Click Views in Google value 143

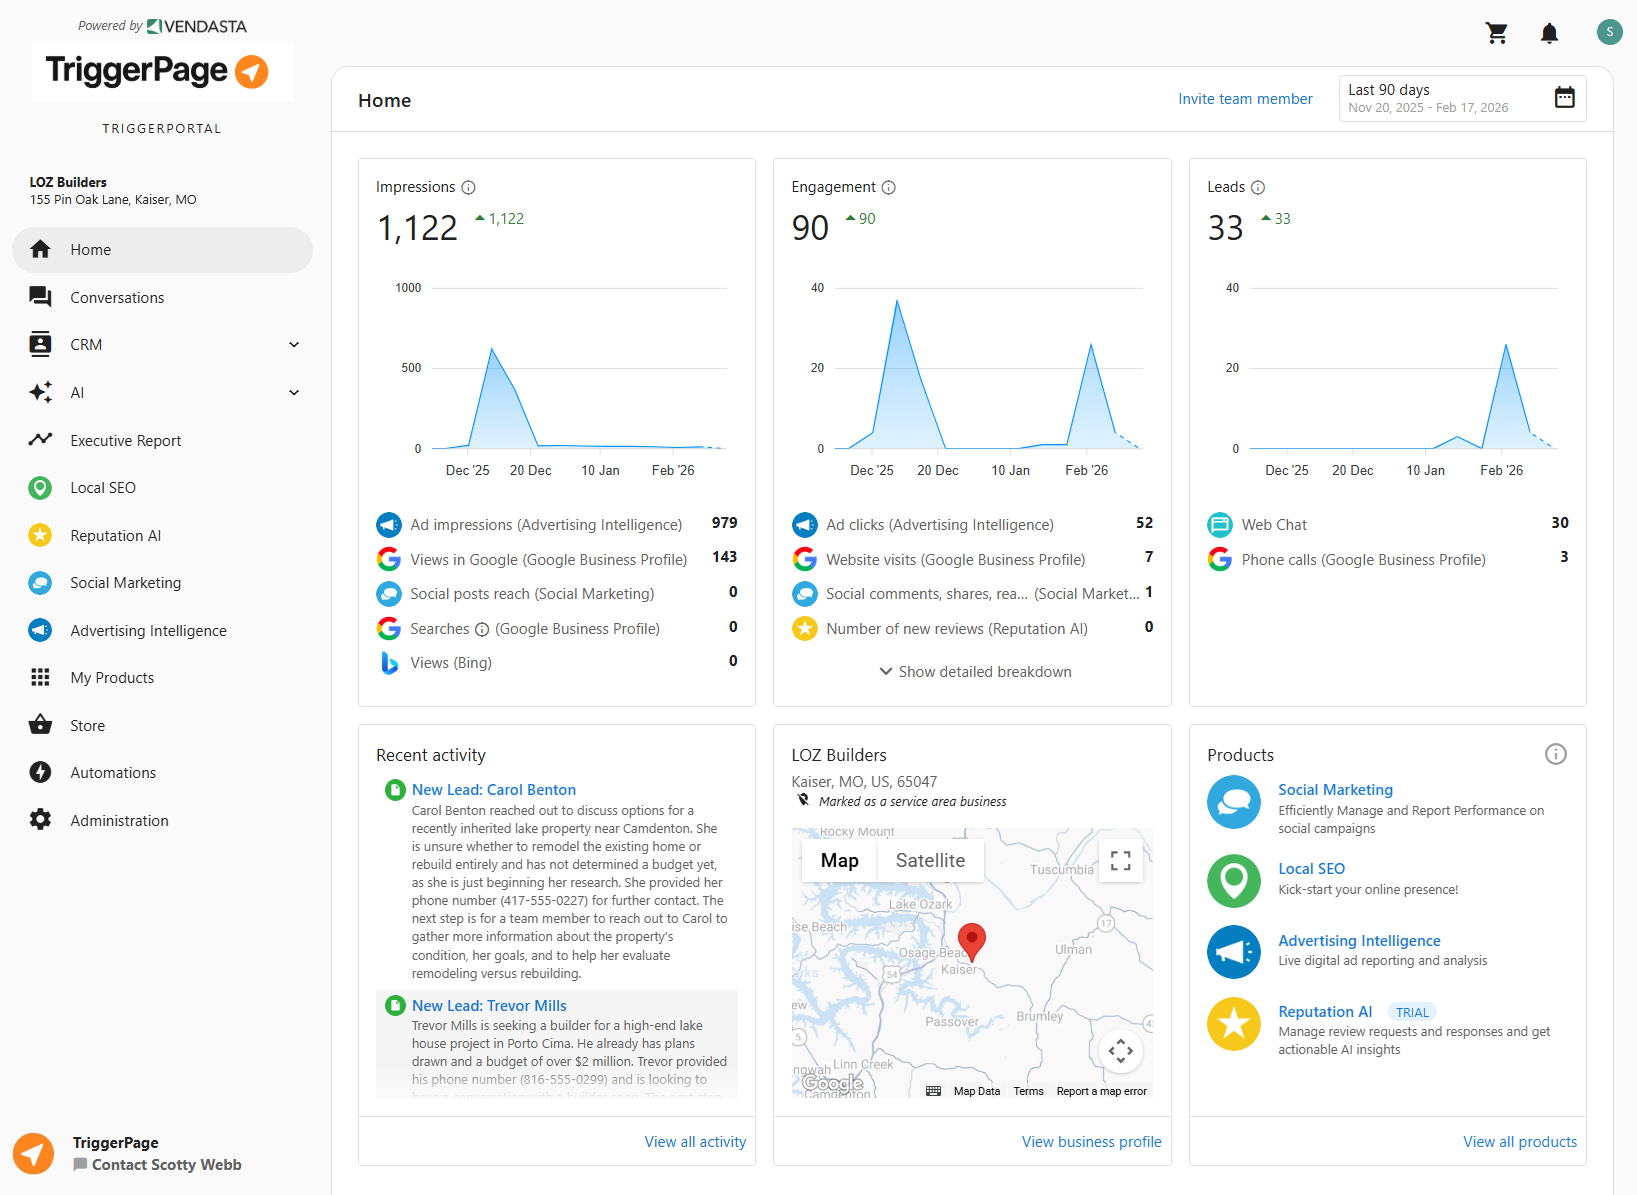pyautogui.click(x=724, y=557)
